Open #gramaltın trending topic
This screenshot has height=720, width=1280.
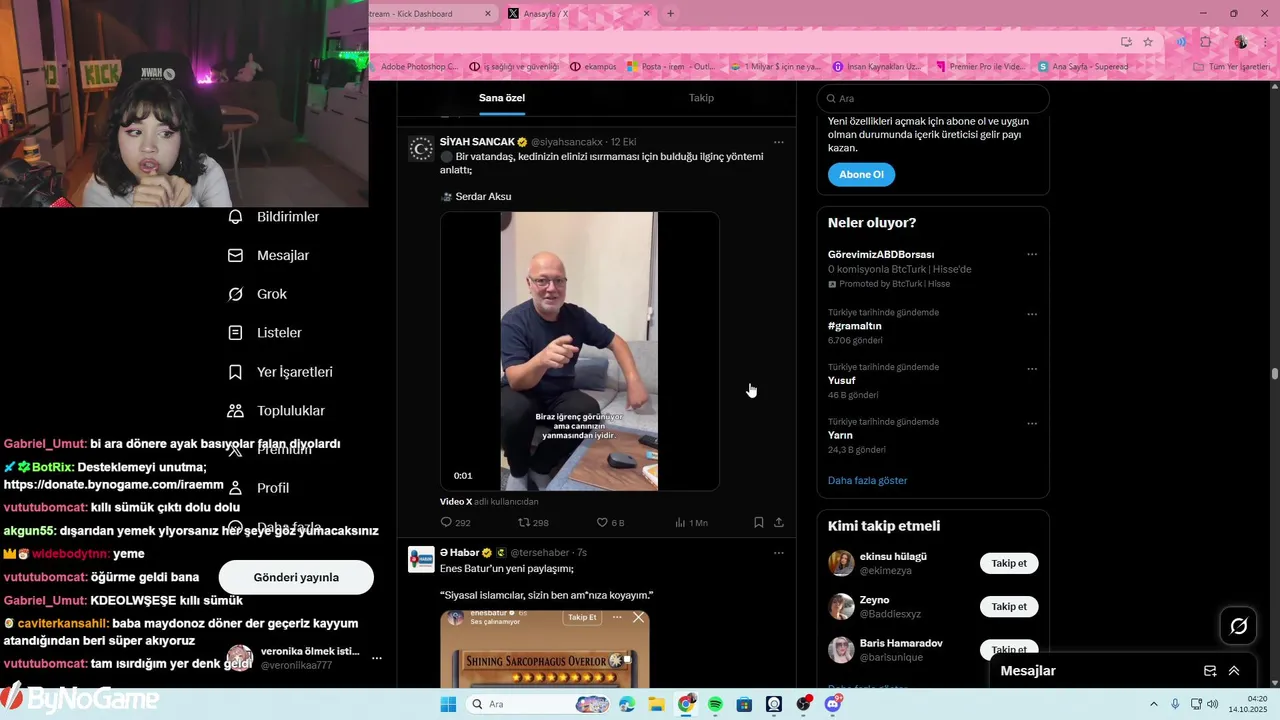pos(855,326)
